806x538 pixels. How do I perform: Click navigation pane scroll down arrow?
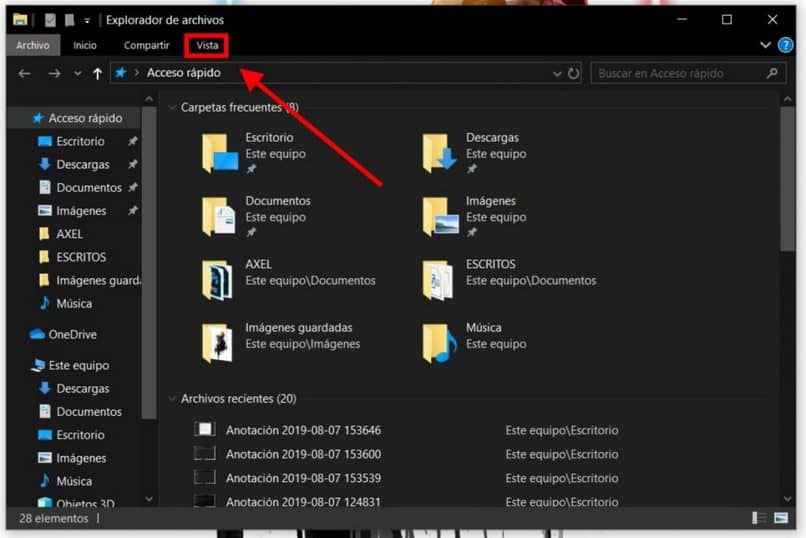(x=149, y=498)
